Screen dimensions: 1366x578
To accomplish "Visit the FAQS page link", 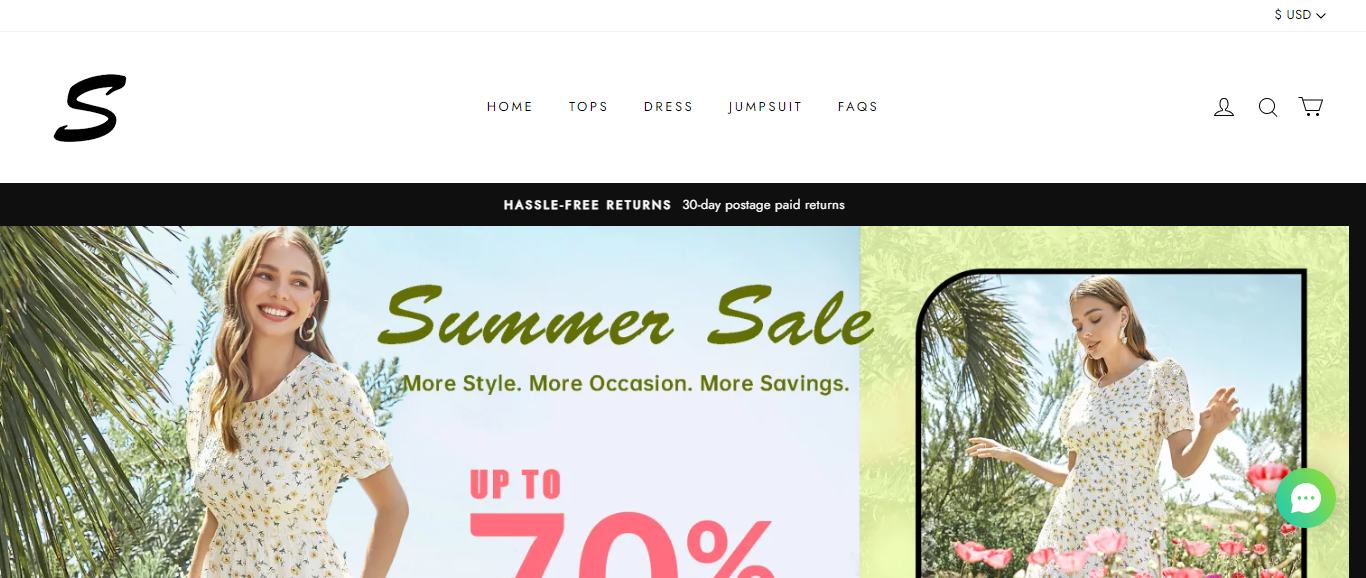I will 858,107.
